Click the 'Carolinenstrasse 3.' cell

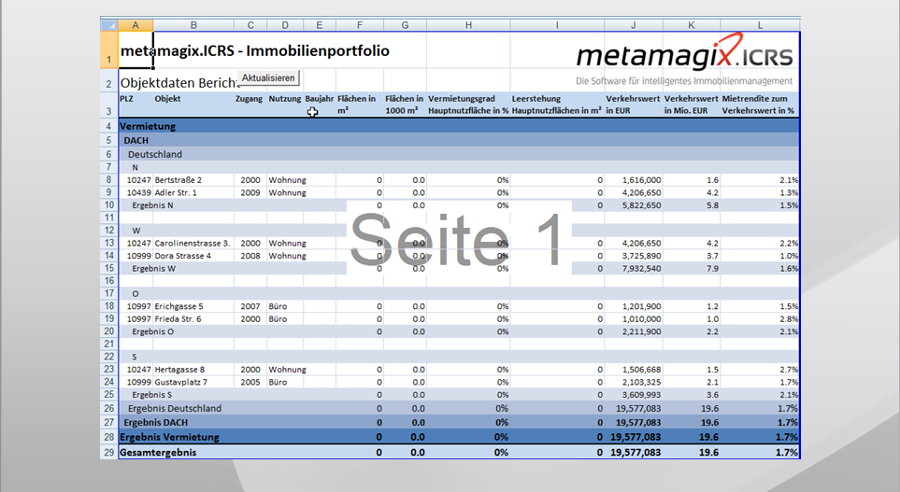tap(193, 243)
